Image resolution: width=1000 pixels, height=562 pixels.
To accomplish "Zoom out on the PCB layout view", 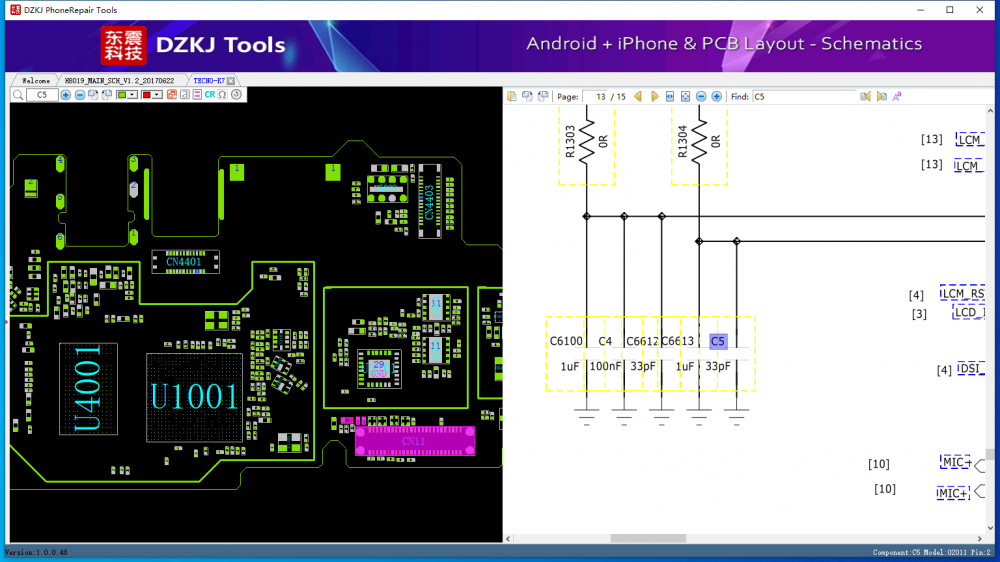I will (80, 94).
